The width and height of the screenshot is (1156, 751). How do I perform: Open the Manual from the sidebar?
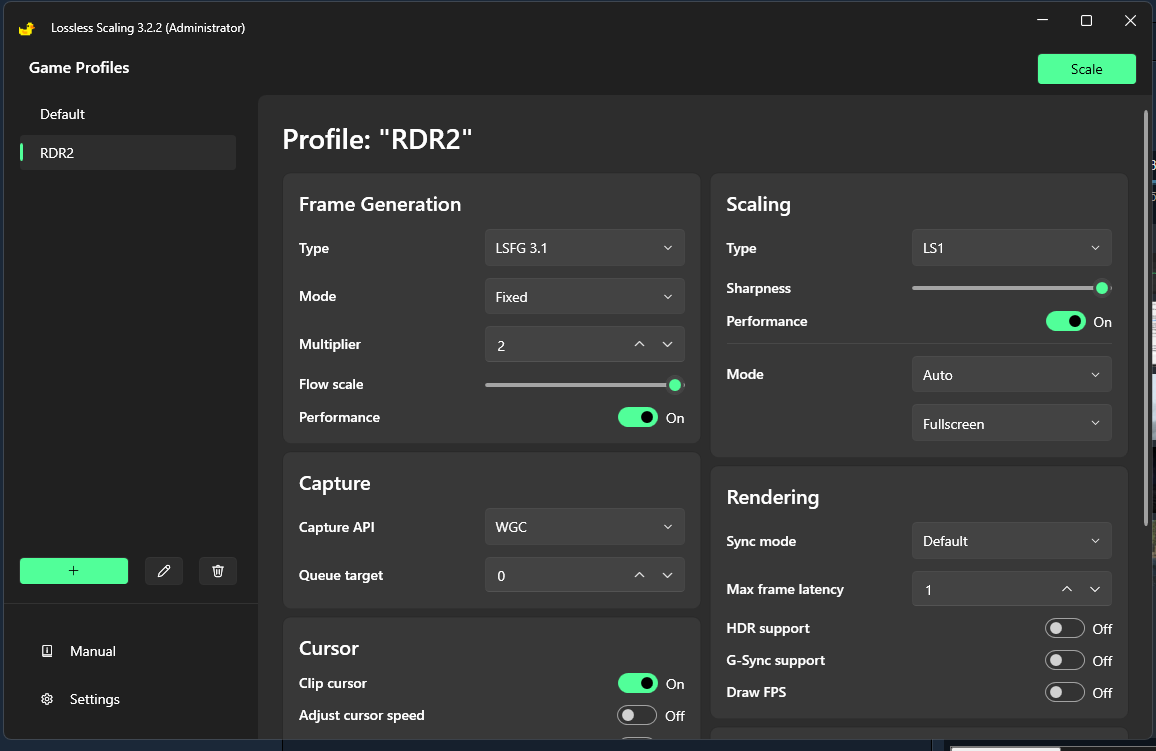(92, 651)
